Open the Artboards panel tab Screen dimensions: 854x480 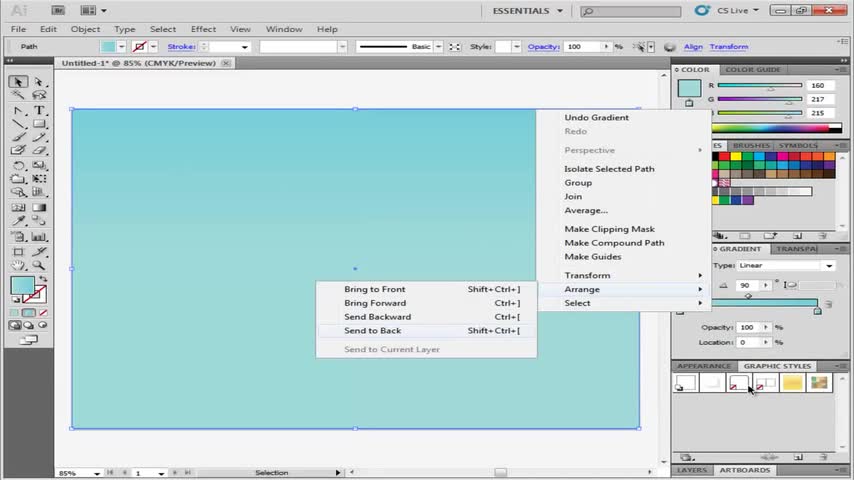(745, 470)
